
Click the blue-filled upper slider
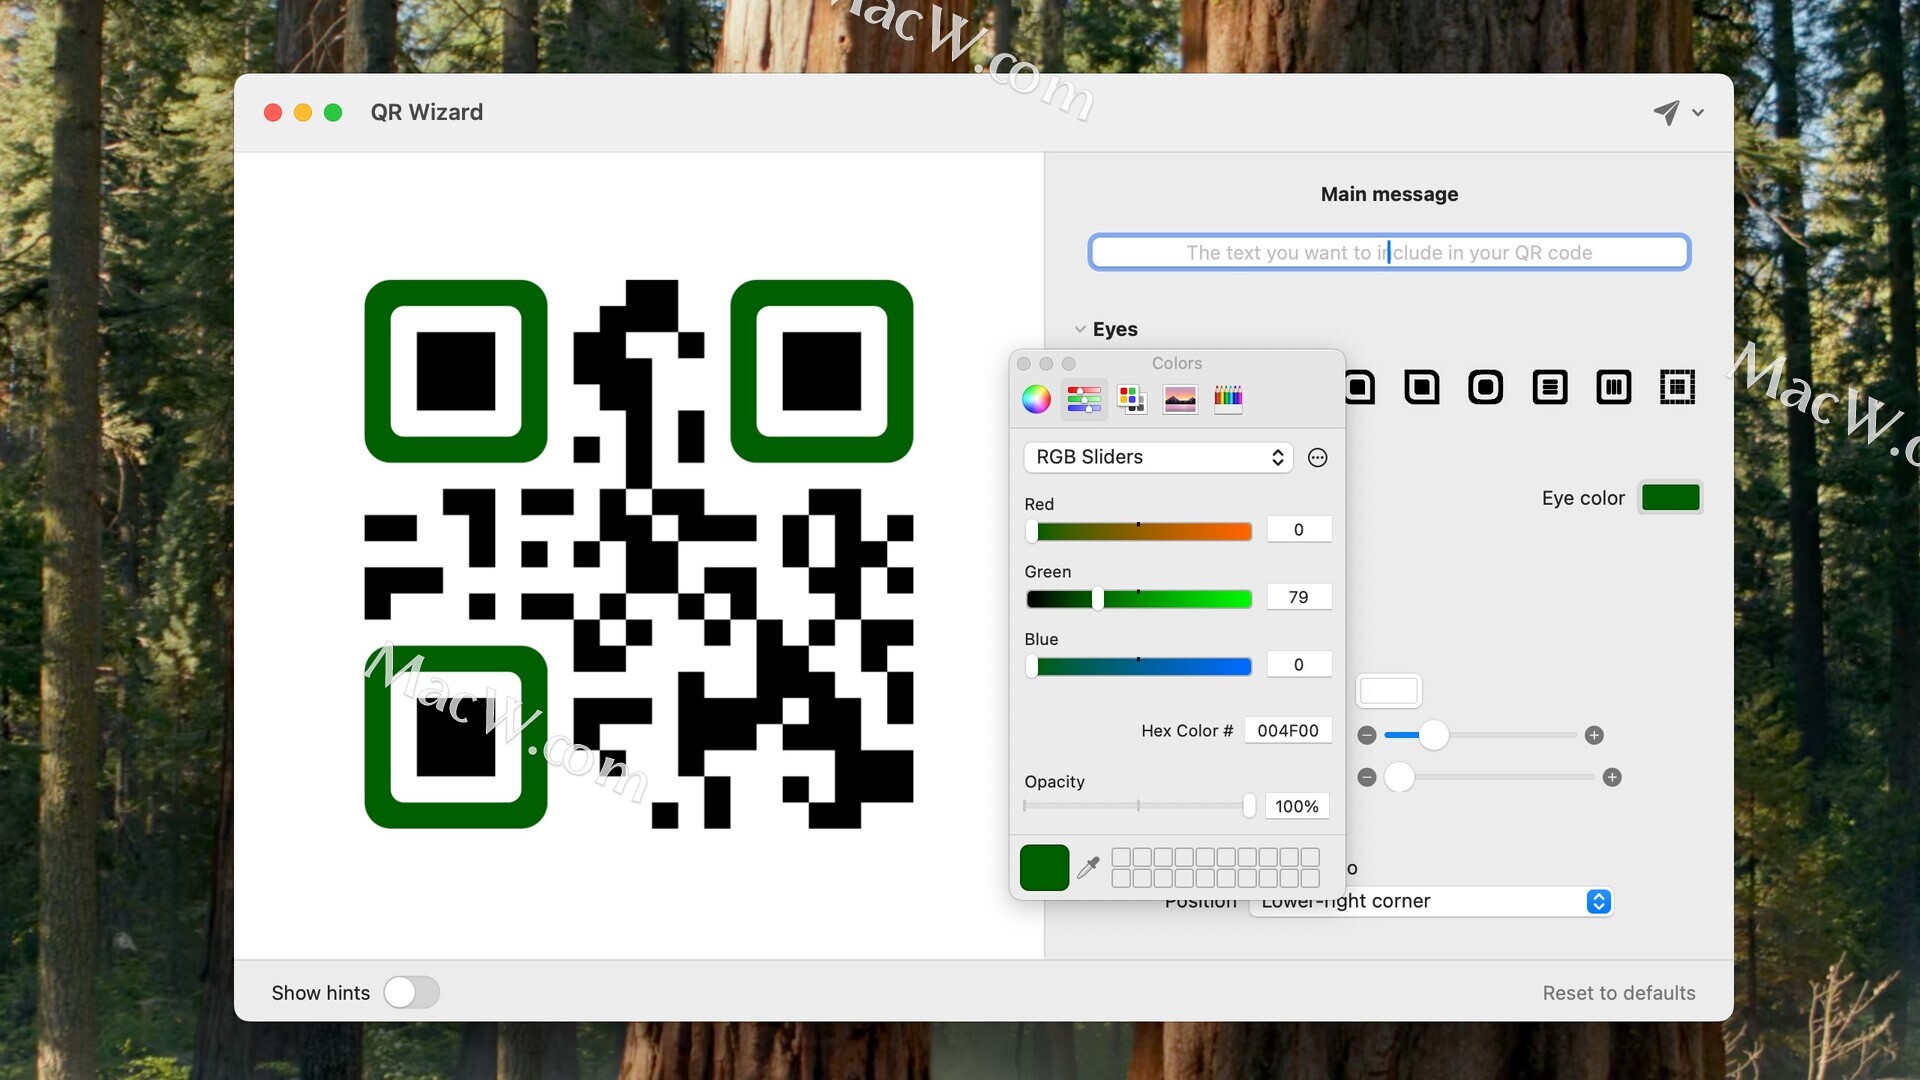[x=1480, y=735]
